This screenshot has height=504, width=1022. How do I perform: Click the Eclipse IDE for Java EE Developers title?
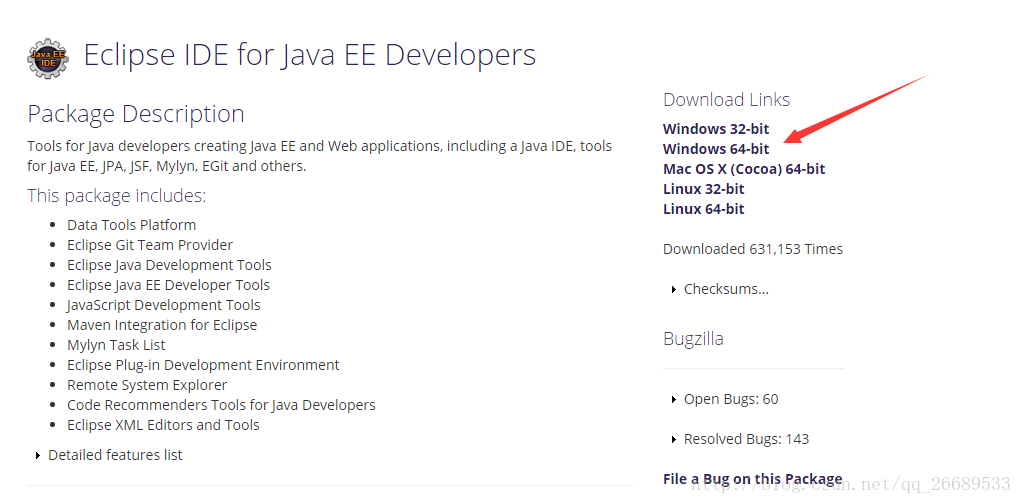(310, 55)
